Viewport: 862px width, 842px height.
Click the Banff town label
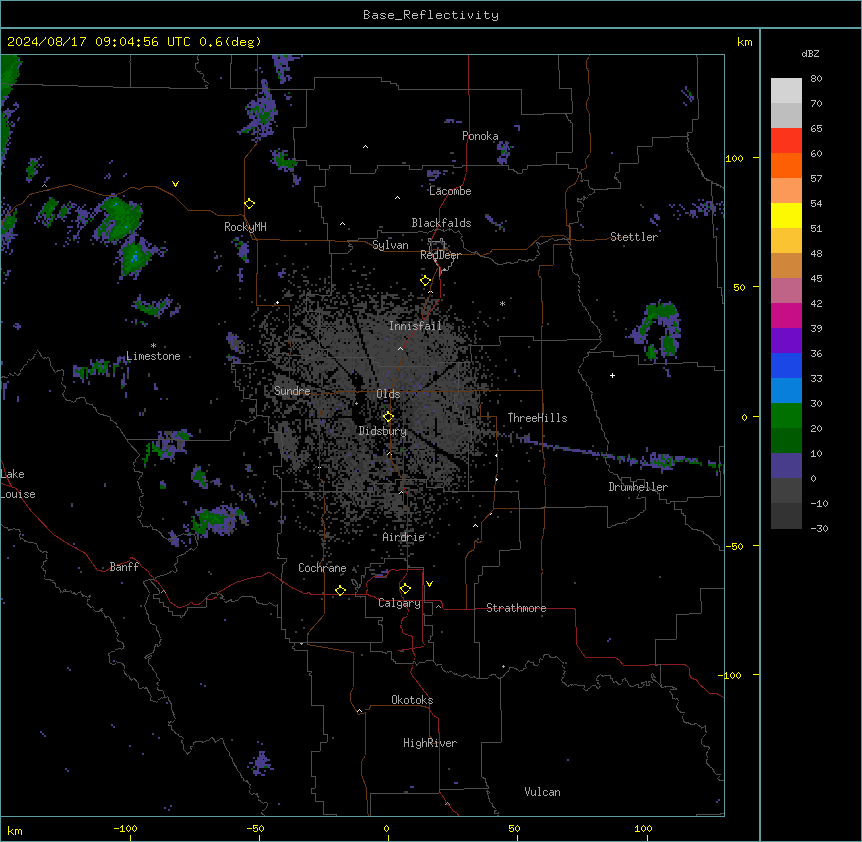(124, 567)
